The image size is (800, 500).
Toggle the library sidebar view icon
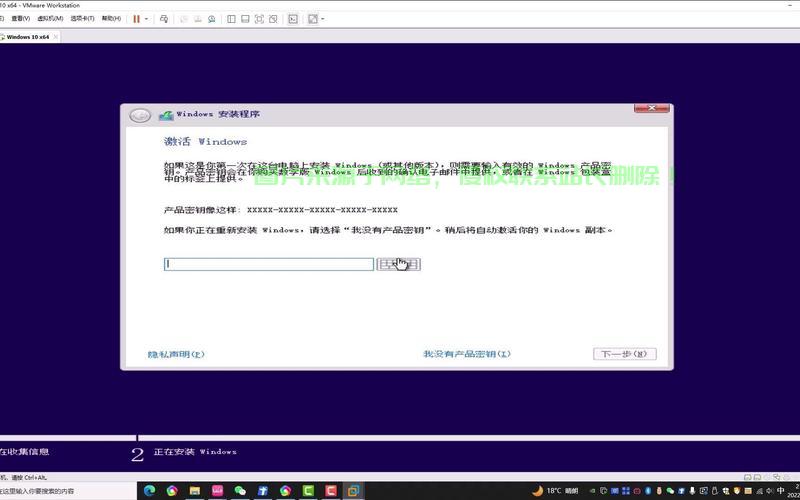[x=231, y=19]
